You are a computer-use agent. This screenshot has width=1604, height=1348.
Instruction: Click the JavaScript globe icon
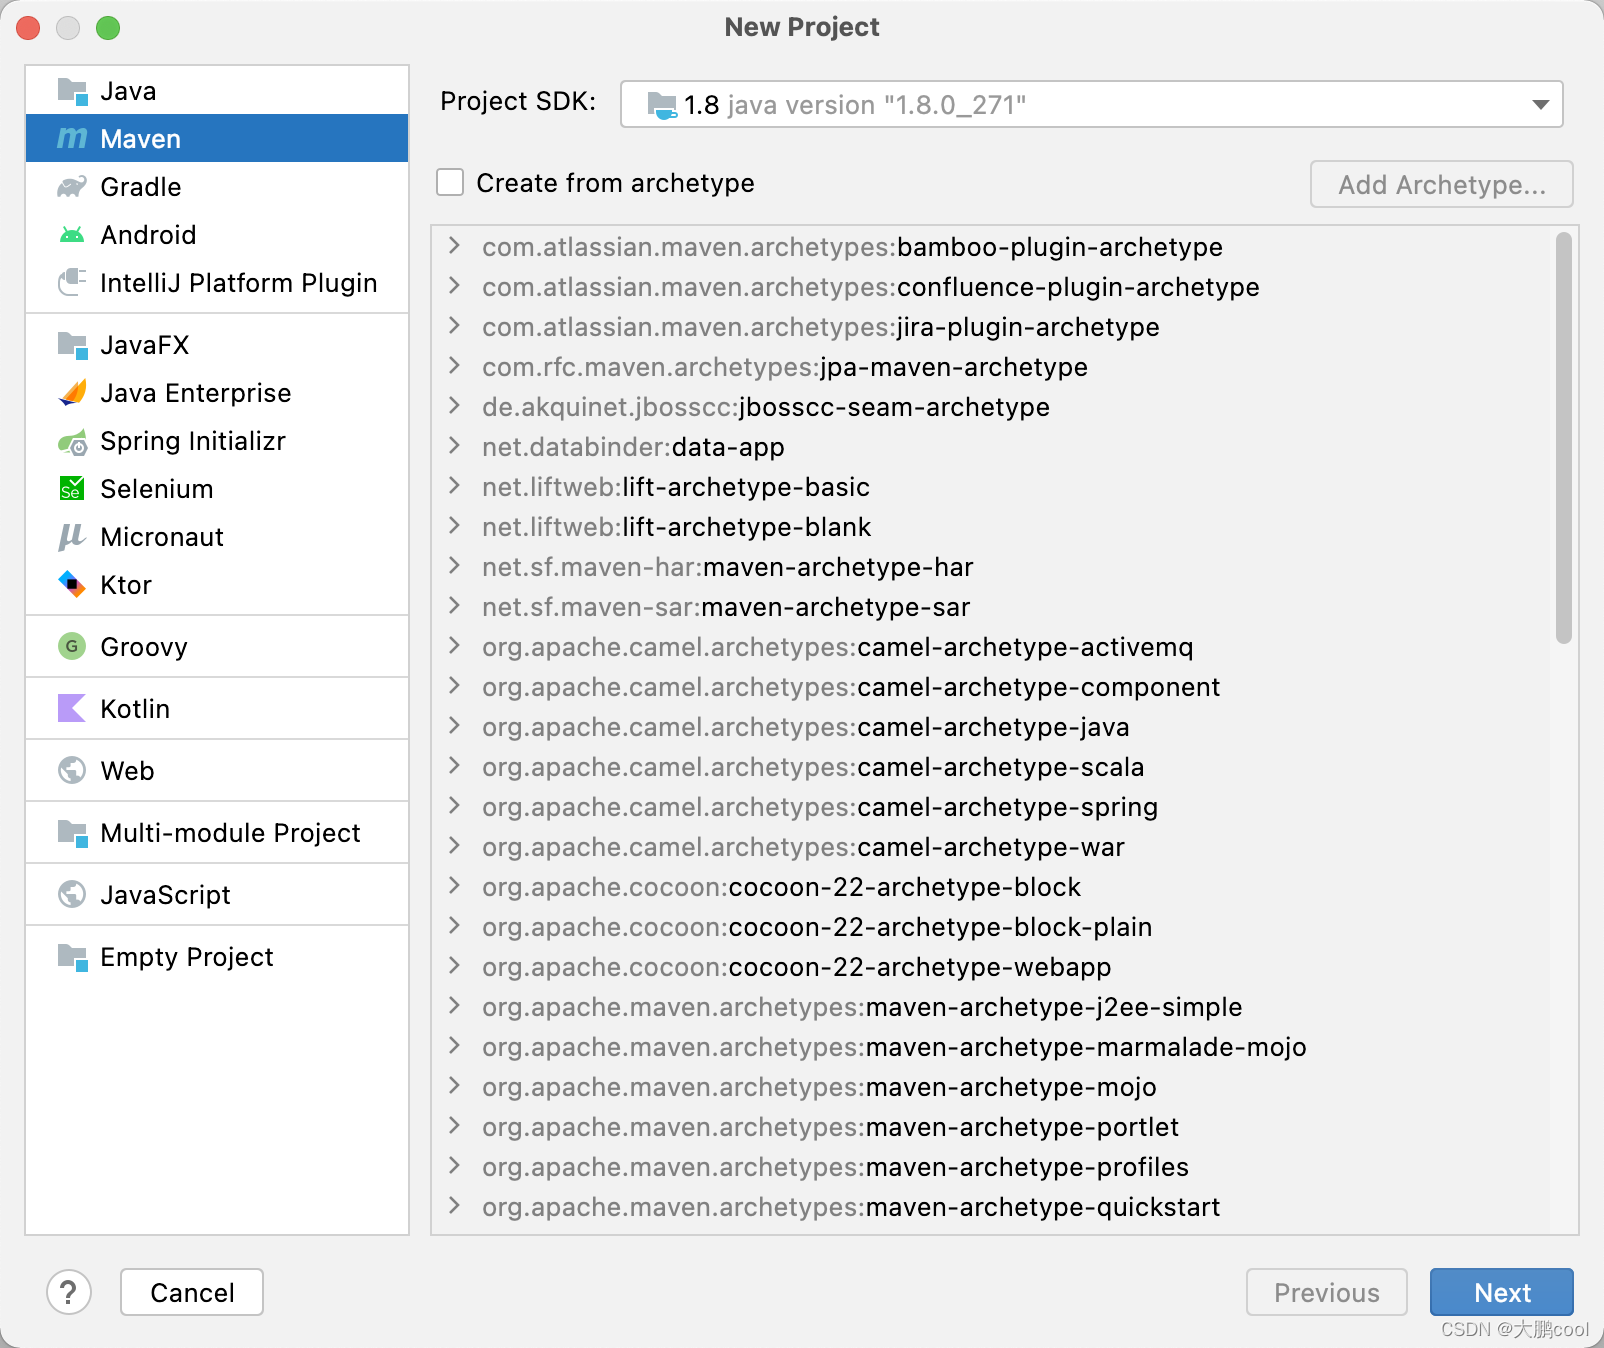point(72,894)
